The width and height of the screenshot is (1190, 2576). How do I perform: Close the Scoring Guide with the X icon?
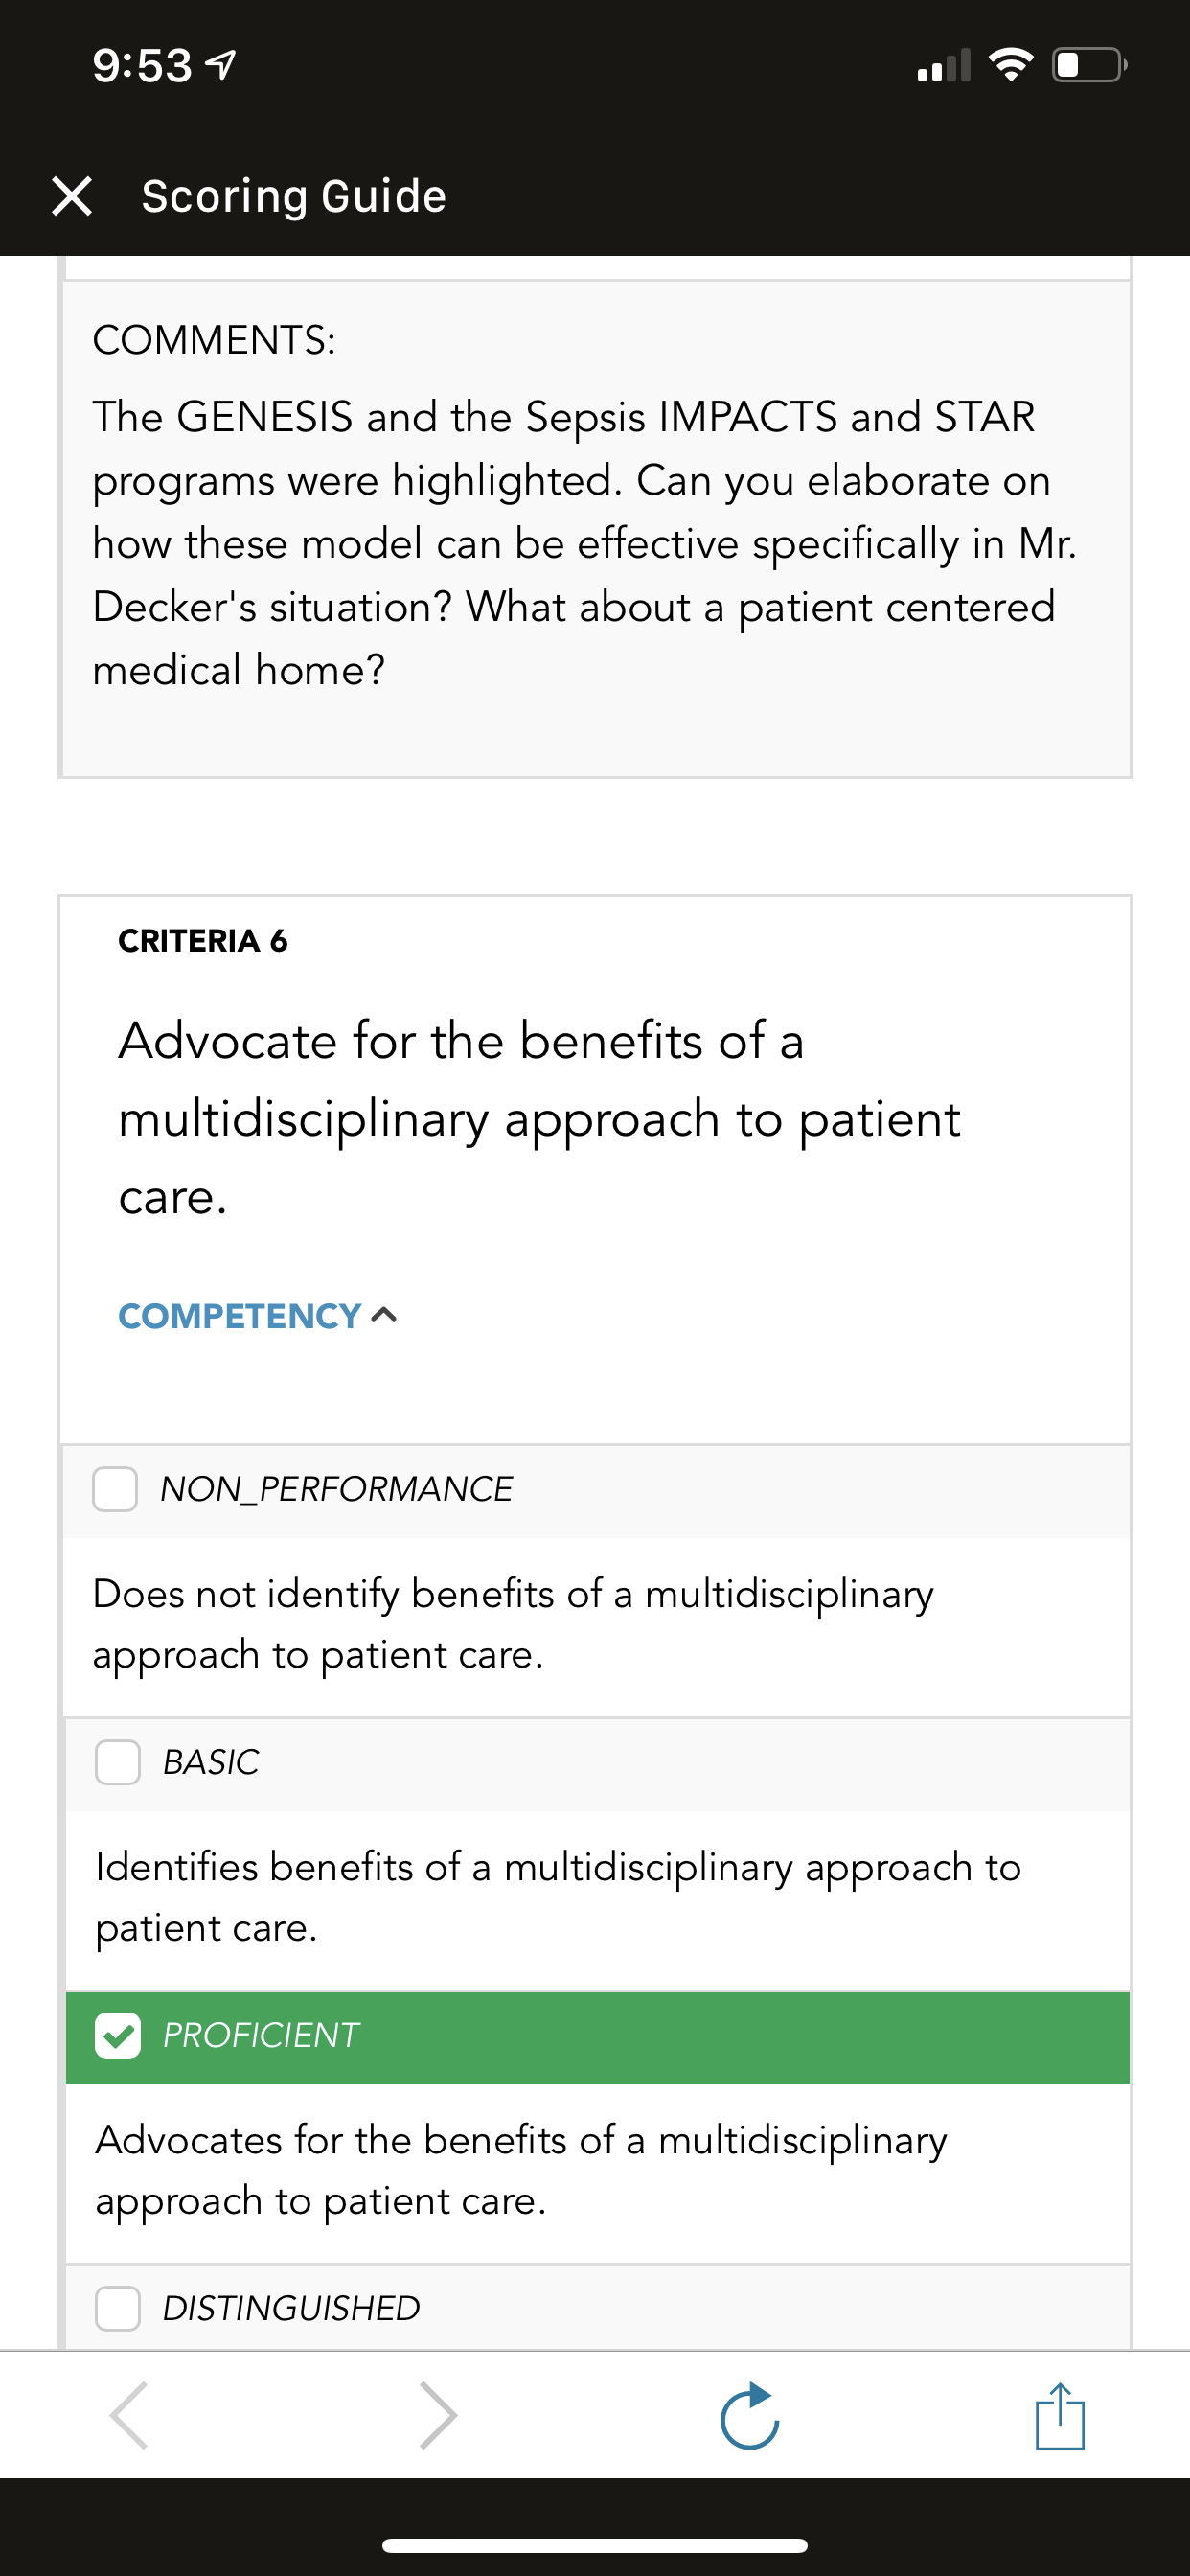(x=72, y=196)
